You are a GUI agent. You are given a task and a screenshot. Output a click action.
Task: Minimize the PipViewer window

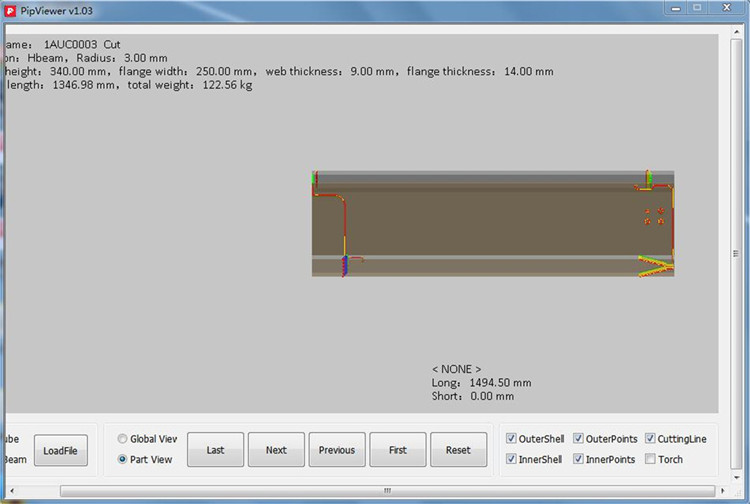(675, 8)
